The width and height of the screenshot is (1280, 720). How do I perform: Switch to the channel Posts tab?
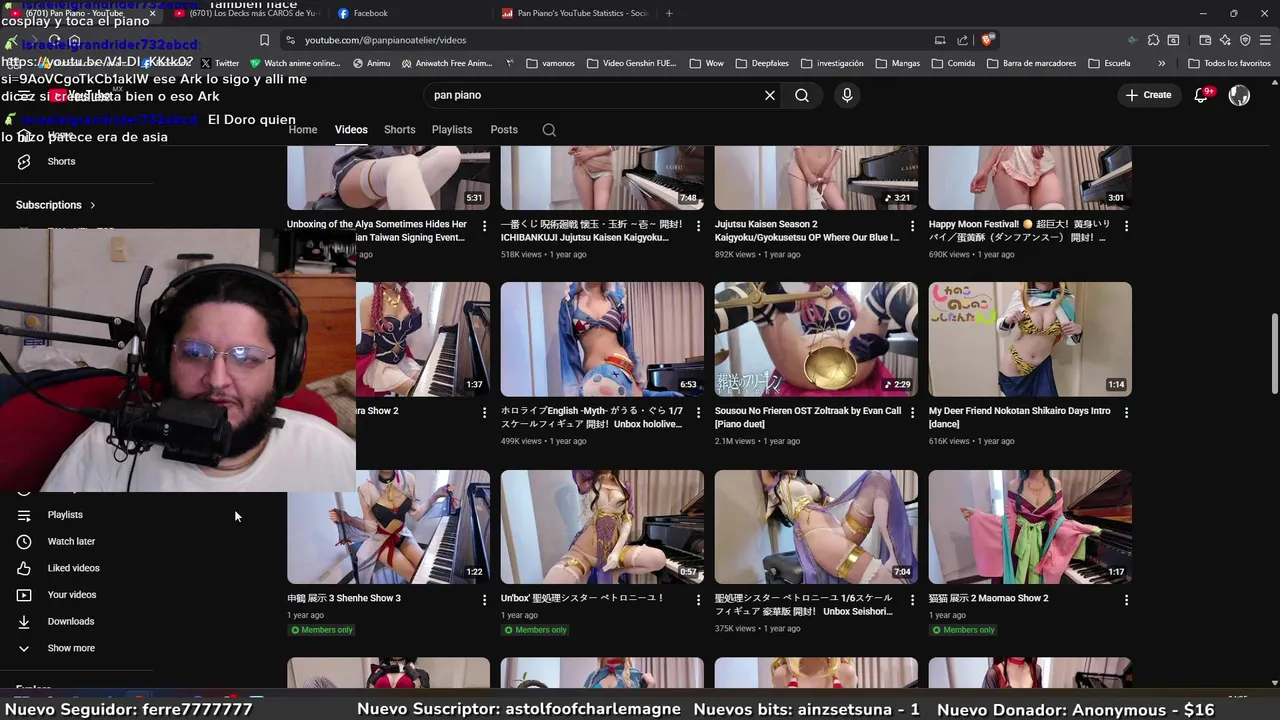tap(504, 130)
